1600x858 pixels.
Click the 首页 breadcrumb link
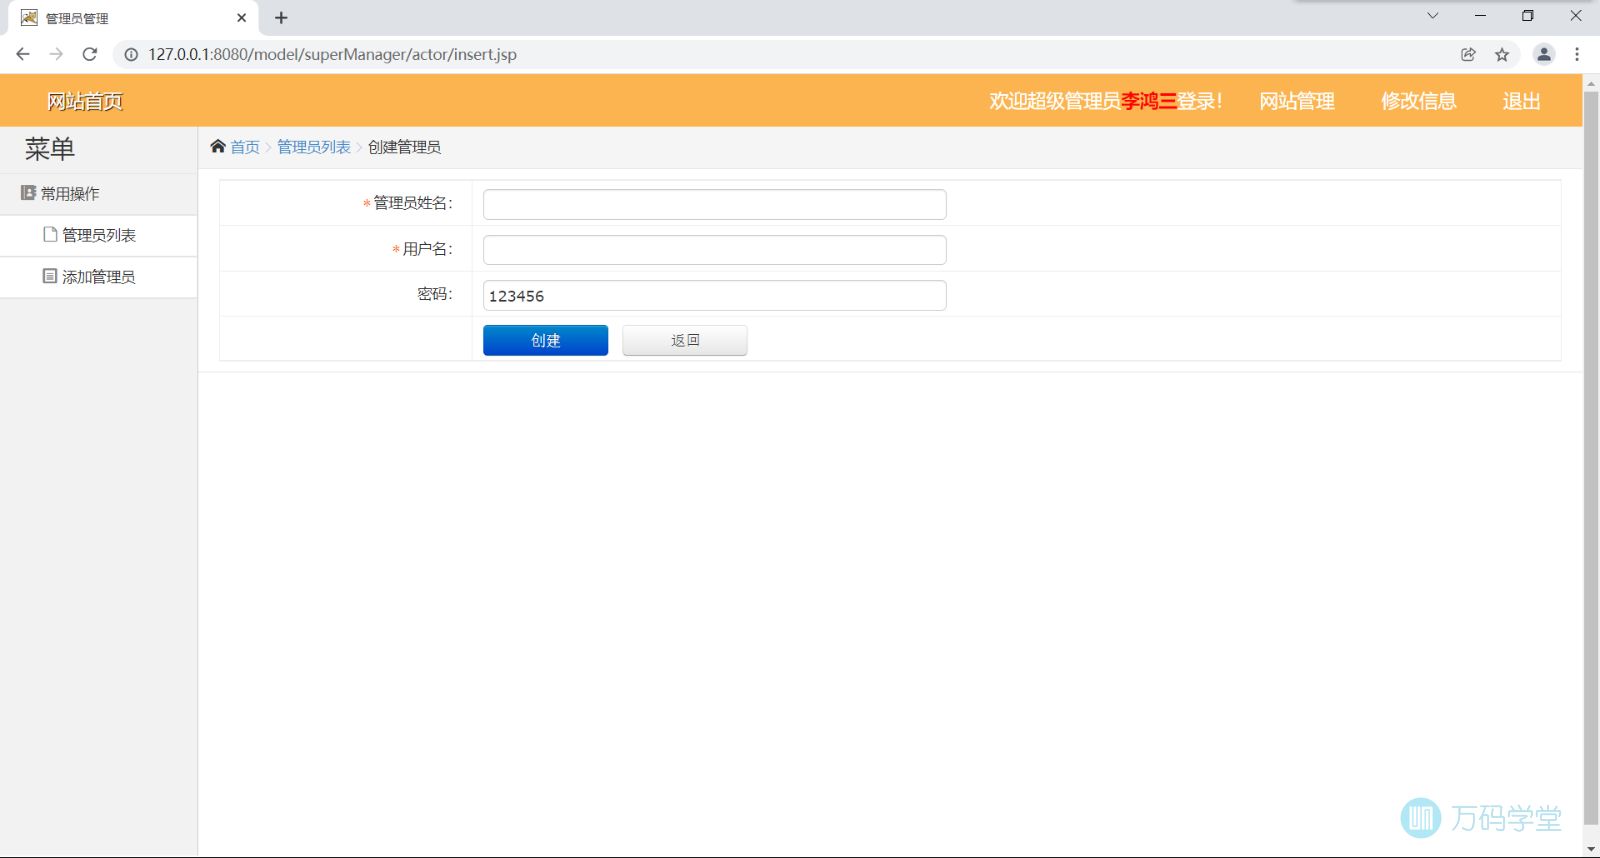coord(245,147)
